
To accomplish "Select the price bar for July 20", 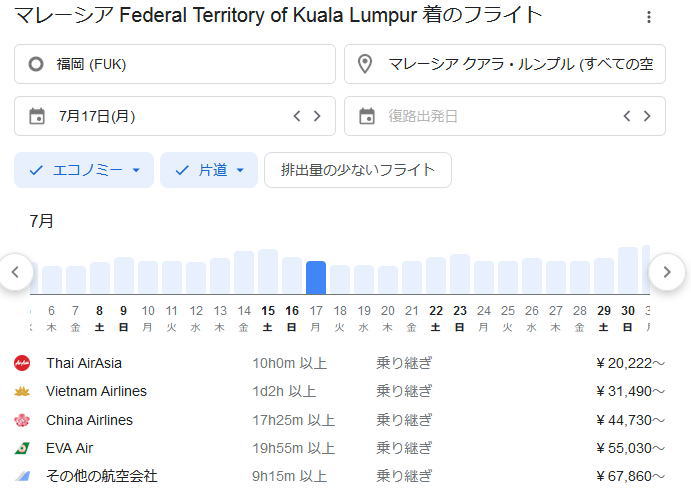I will pyautogui.click(x=388, y=280).
